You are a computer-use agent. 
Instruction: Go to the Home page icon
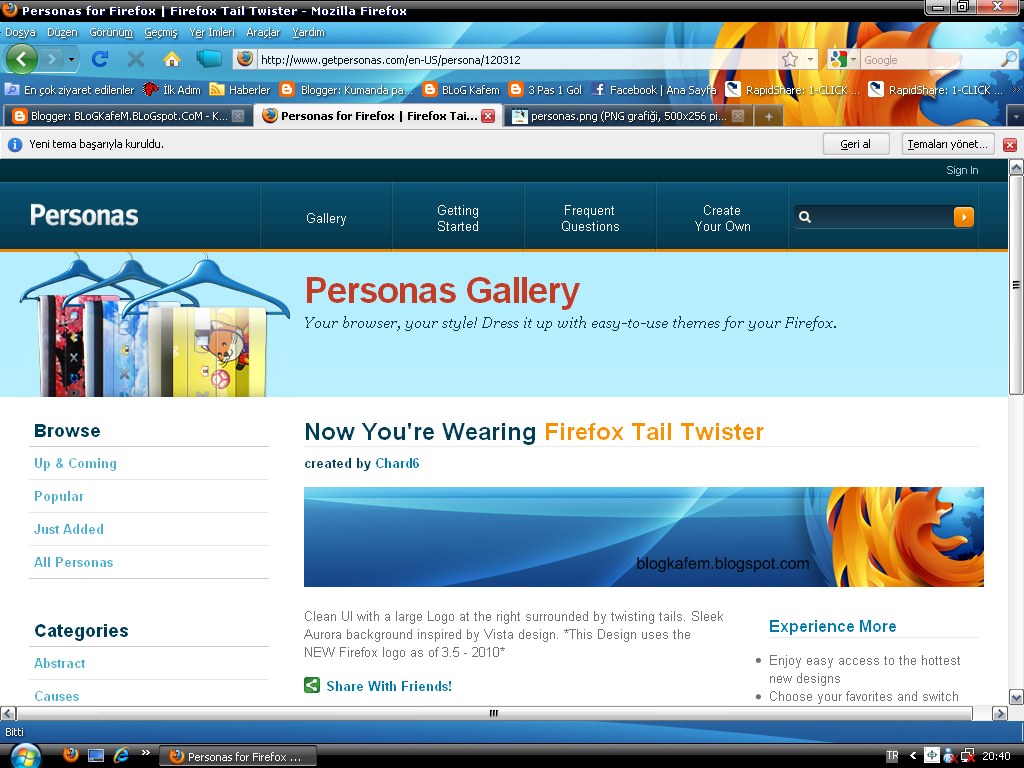point(172,59)
